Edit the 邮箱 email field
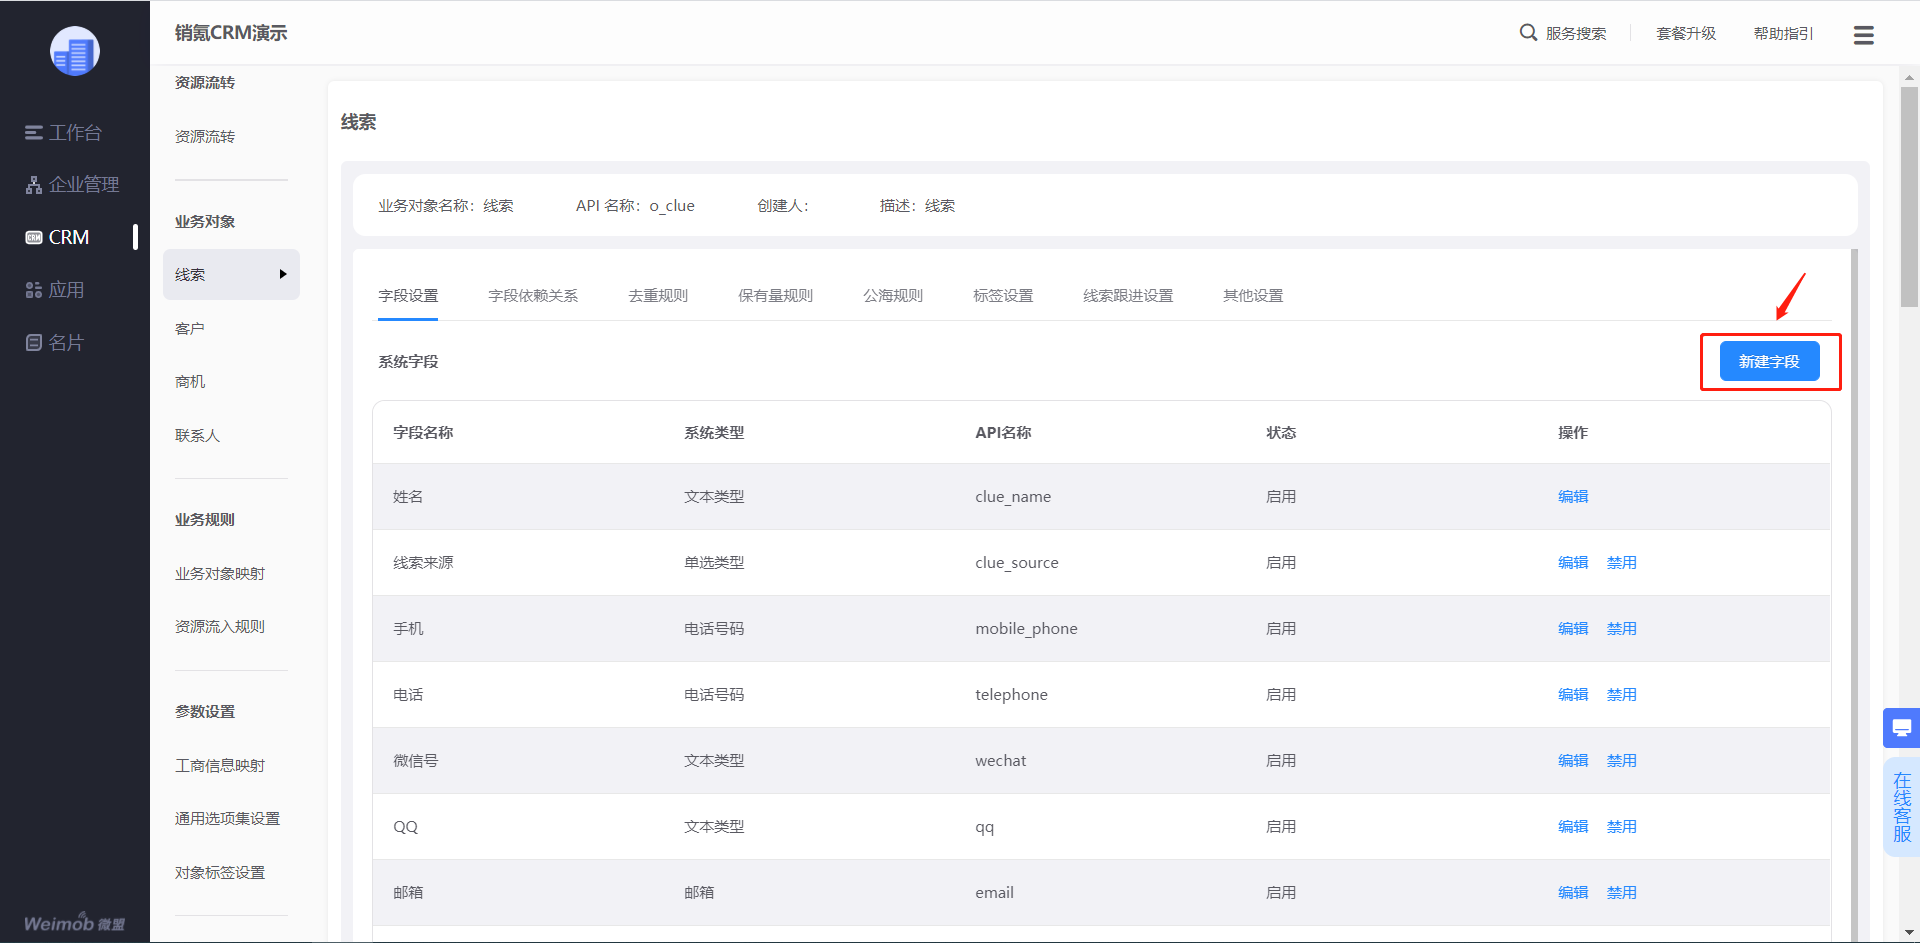Viewport: 1920px width, 943px height. point(1573,892)
